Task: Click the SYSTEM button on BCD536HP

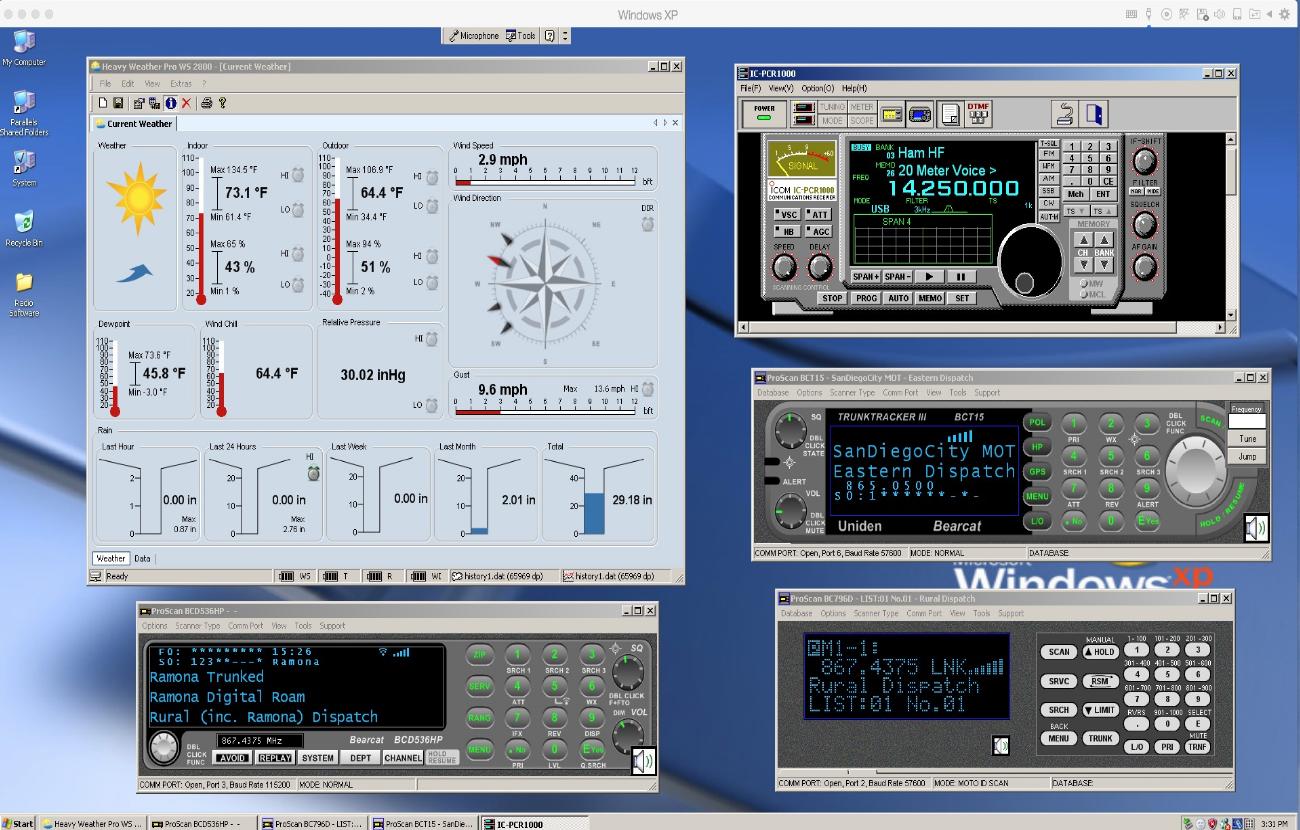Action: click(x=319, y=758)
